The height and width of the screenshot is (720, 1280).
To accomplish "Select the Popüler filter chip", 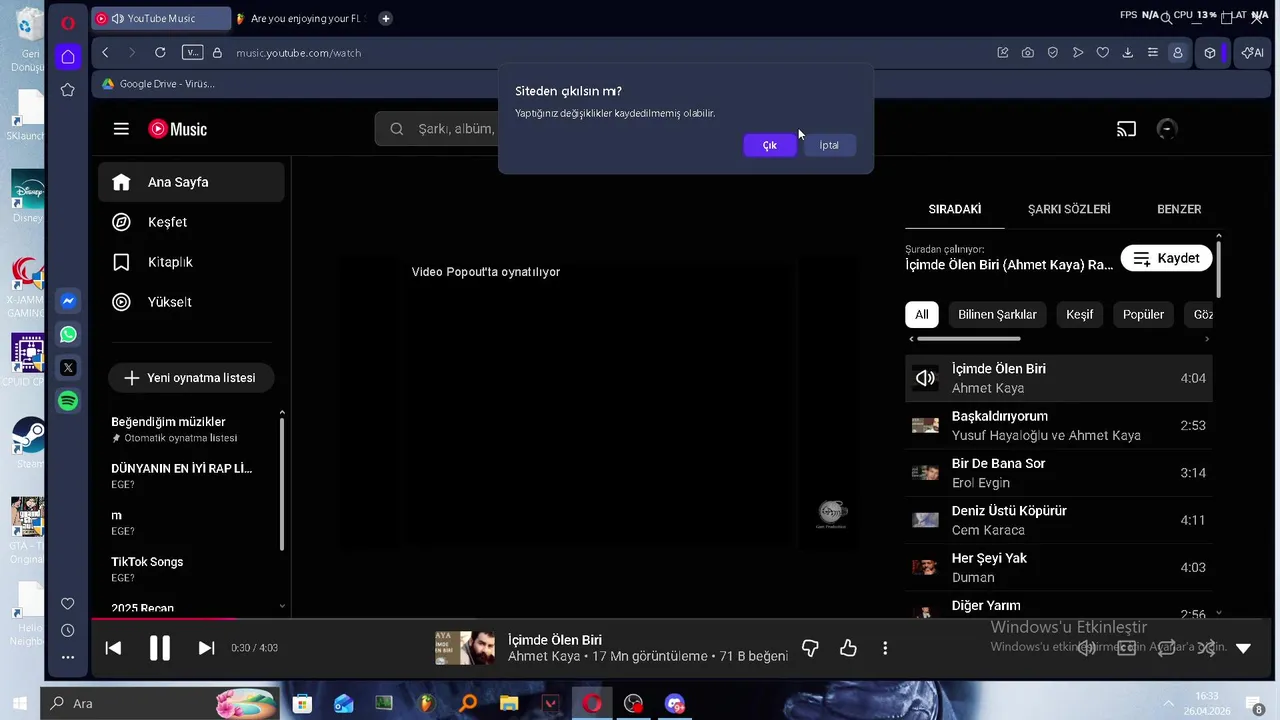I will pyautogui.click(x=1143, y=314).
